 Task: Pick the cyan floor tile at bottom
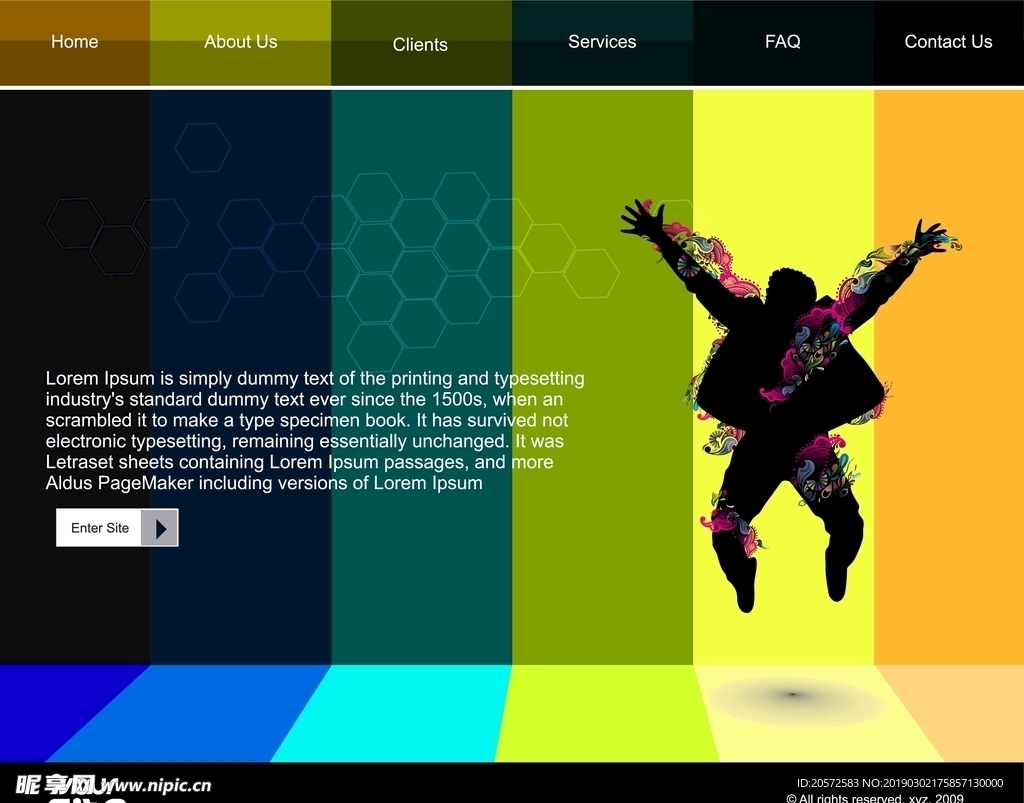[400, 715]
